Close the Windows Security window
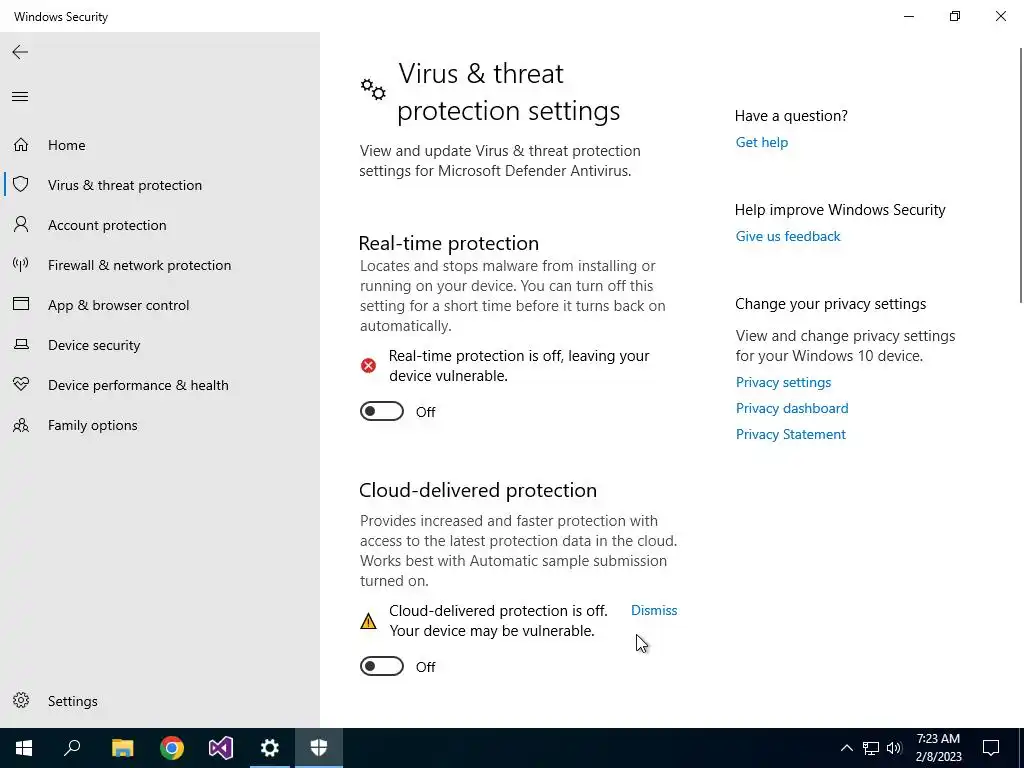 click(1000, 16)
